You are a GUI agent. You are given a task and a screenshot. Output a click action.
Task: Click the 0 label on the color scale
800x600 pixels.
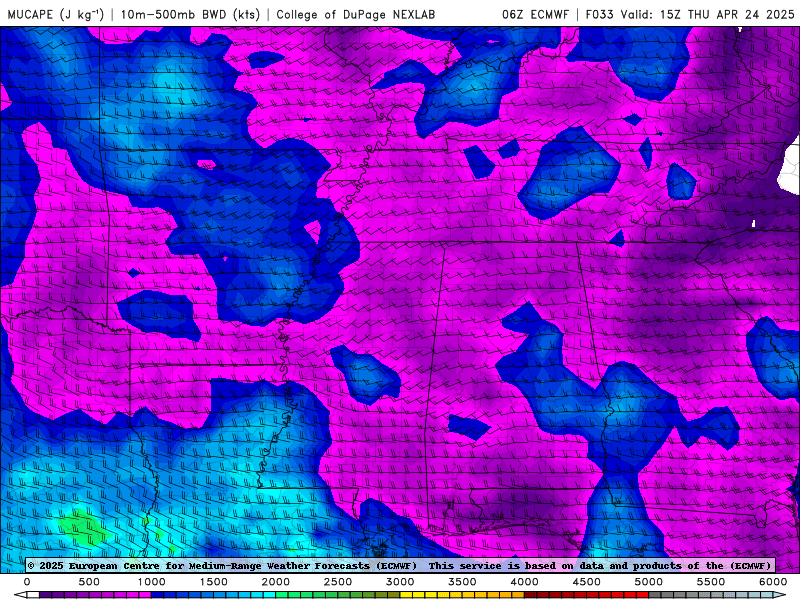pyautogui.click(x=27, y=582)
